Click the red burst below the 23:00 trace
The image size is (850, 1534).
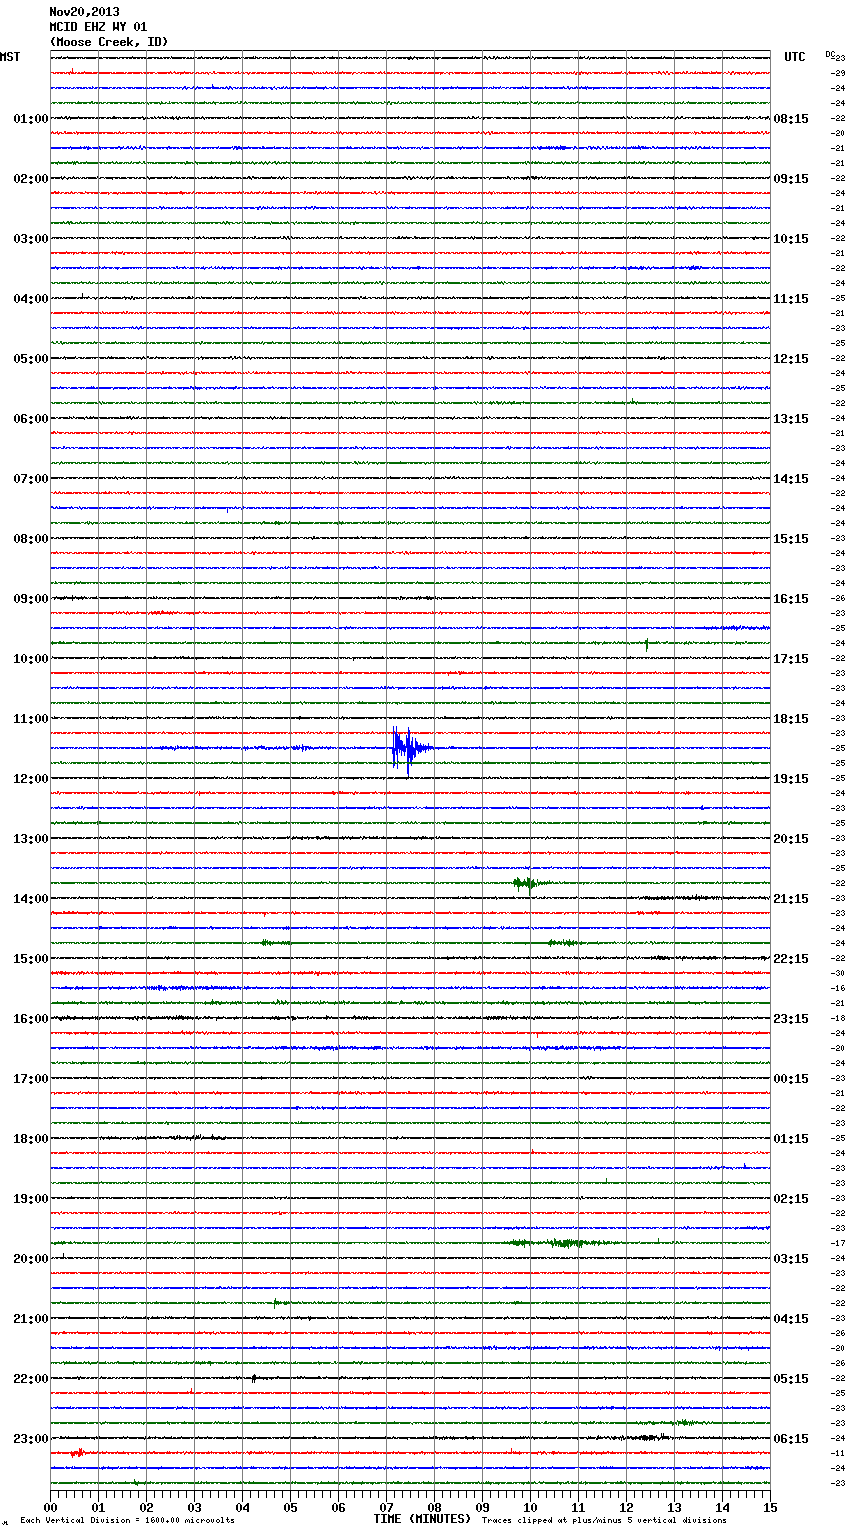[x=76, y=1453]
